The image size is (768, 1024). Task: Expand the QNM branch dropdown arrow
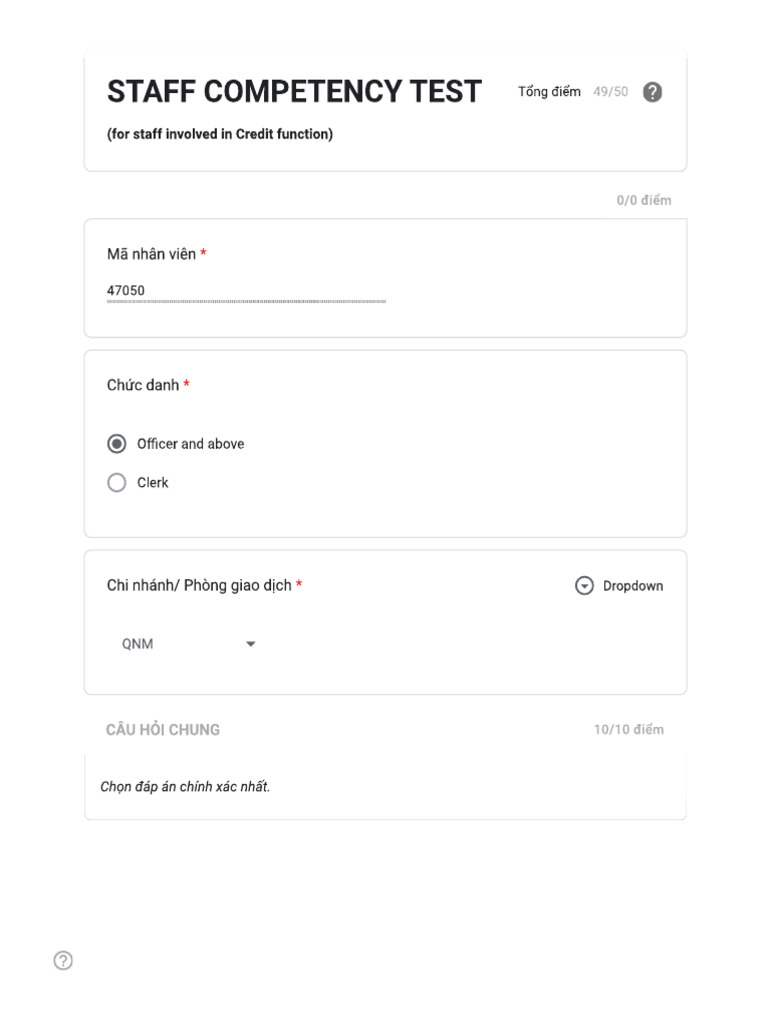pyautogui.click(x=250, y=643)
